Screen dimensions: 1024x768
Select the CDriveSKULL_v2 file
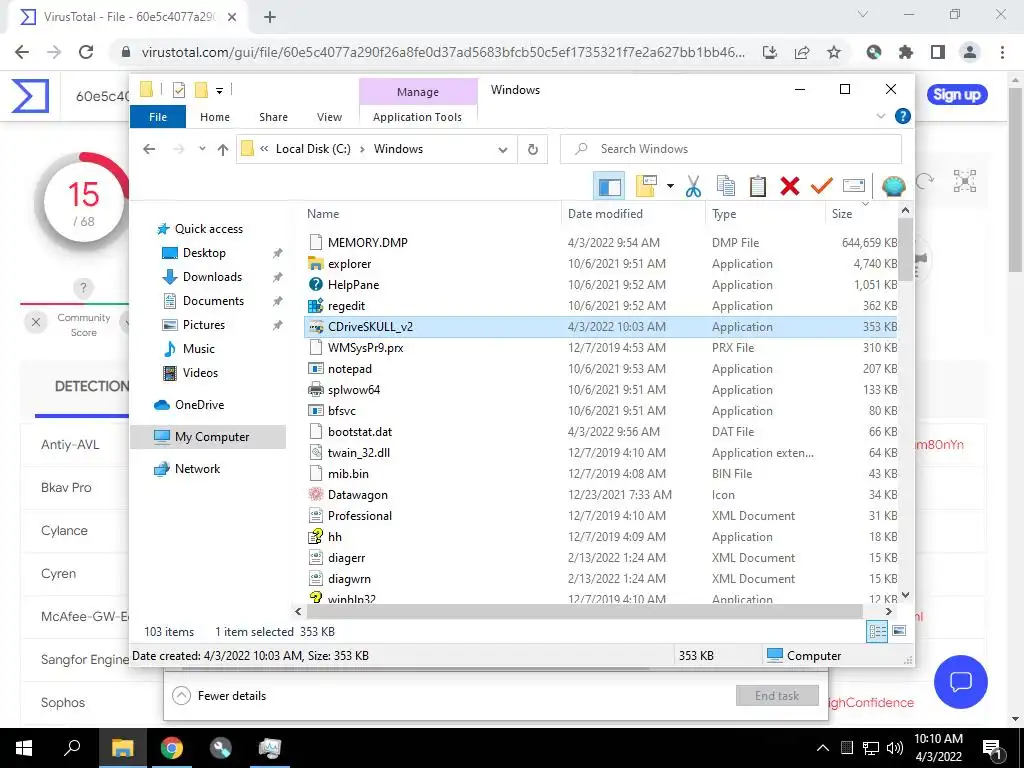601,327
